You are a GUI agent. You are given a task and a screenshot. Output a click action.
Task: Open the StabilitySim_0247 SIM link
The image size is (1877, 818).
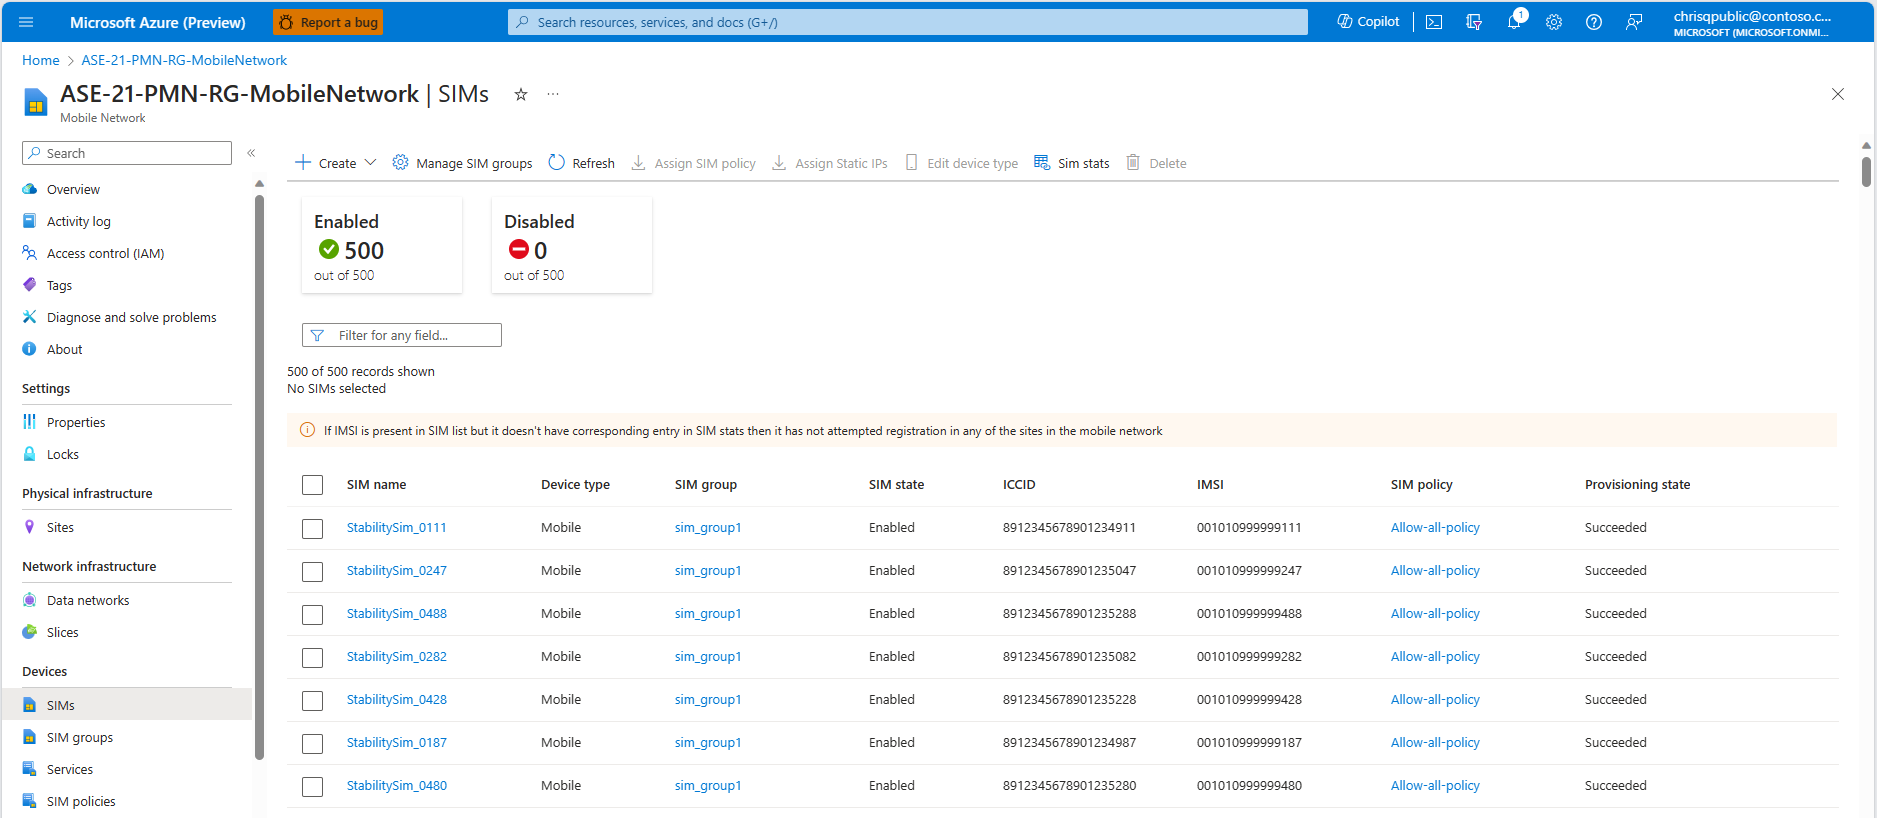(396, 570)
